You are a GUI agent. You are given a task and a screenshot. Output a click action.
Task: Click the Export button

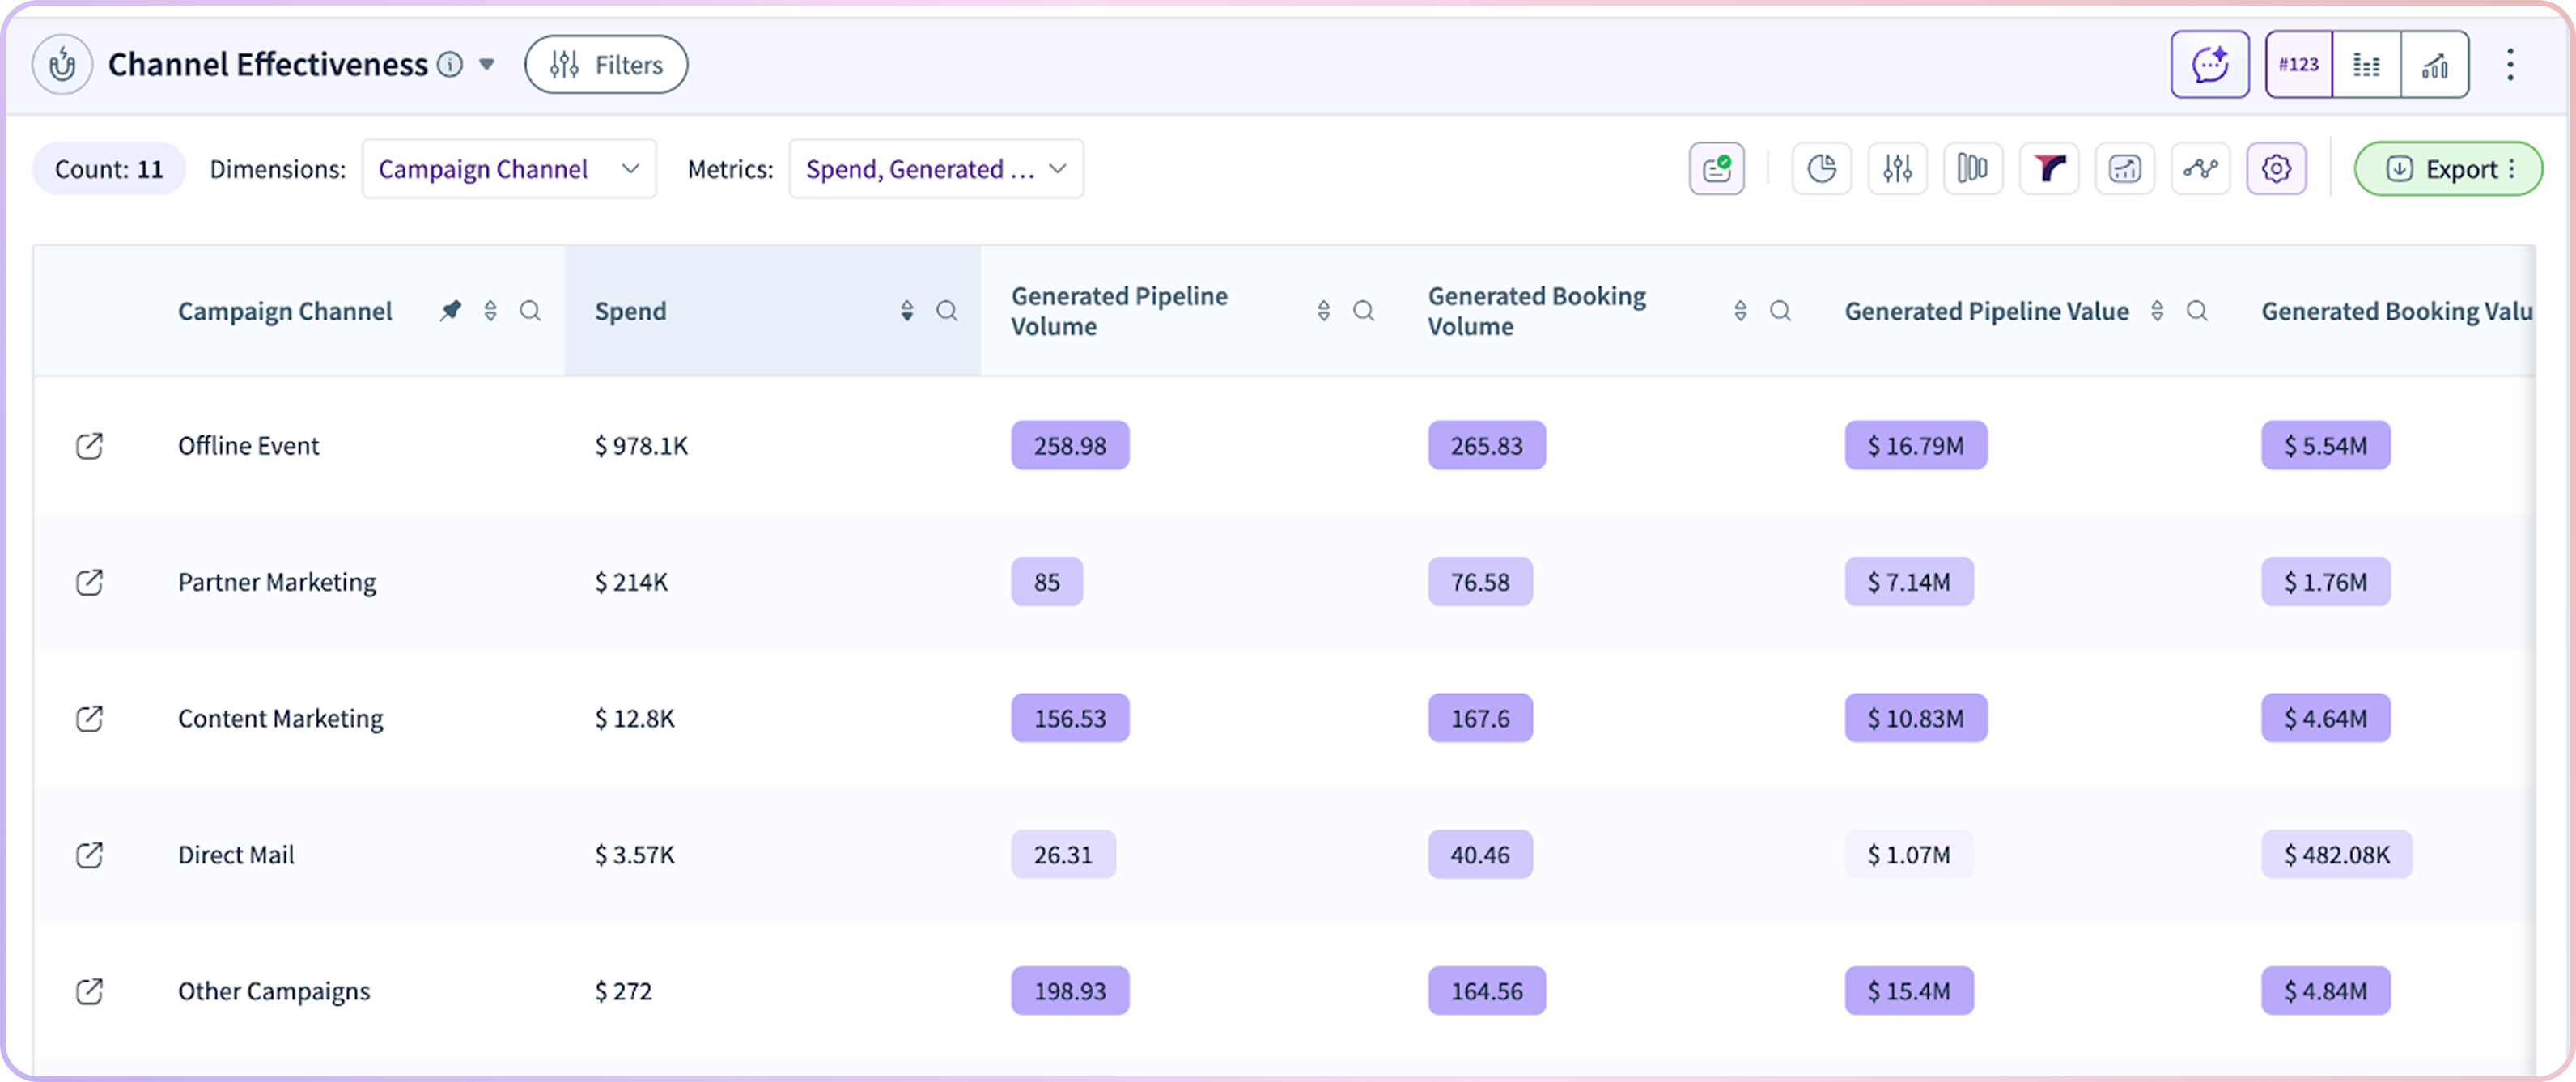click(2447, 169)
